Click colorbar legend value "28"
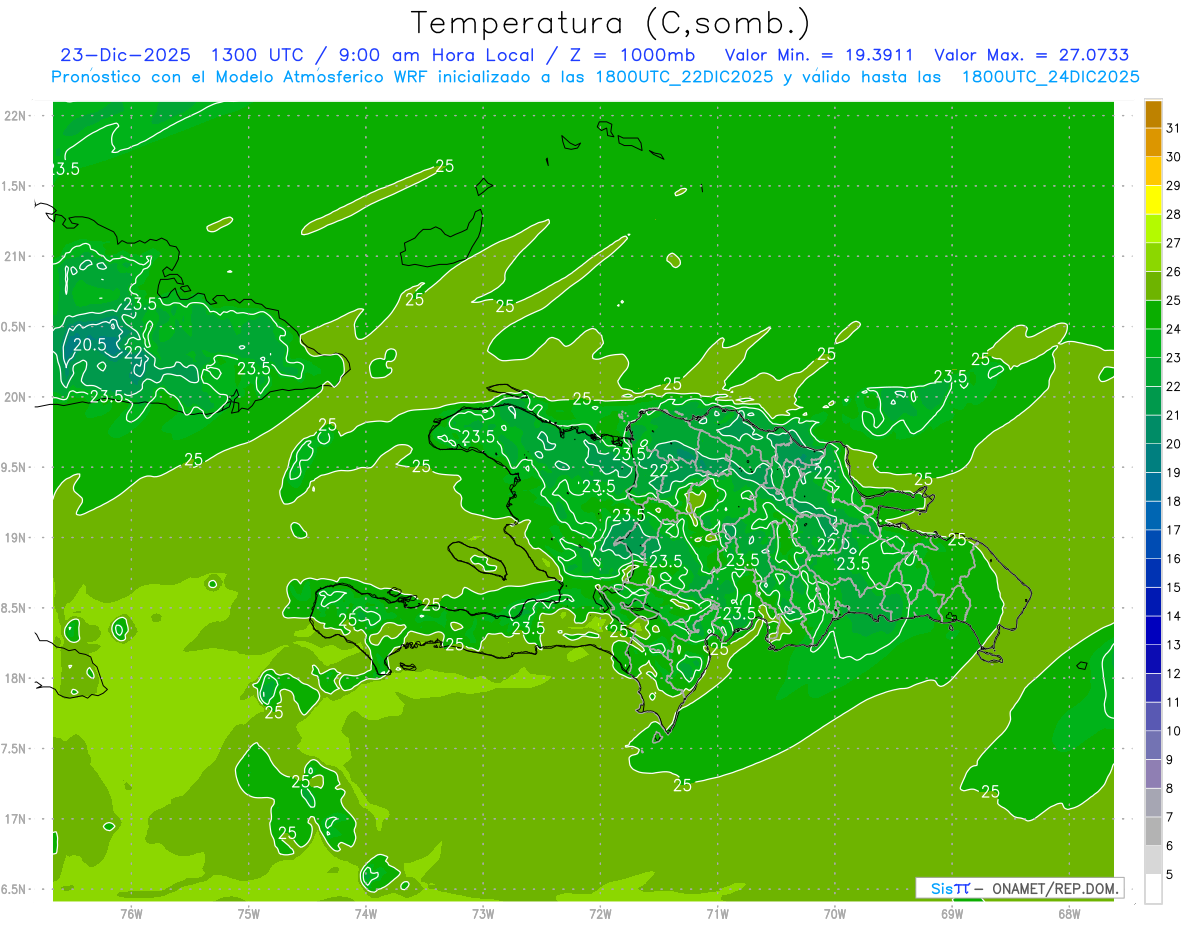This screenshot has height=927, width=1200. click(x=1174, y=214)
